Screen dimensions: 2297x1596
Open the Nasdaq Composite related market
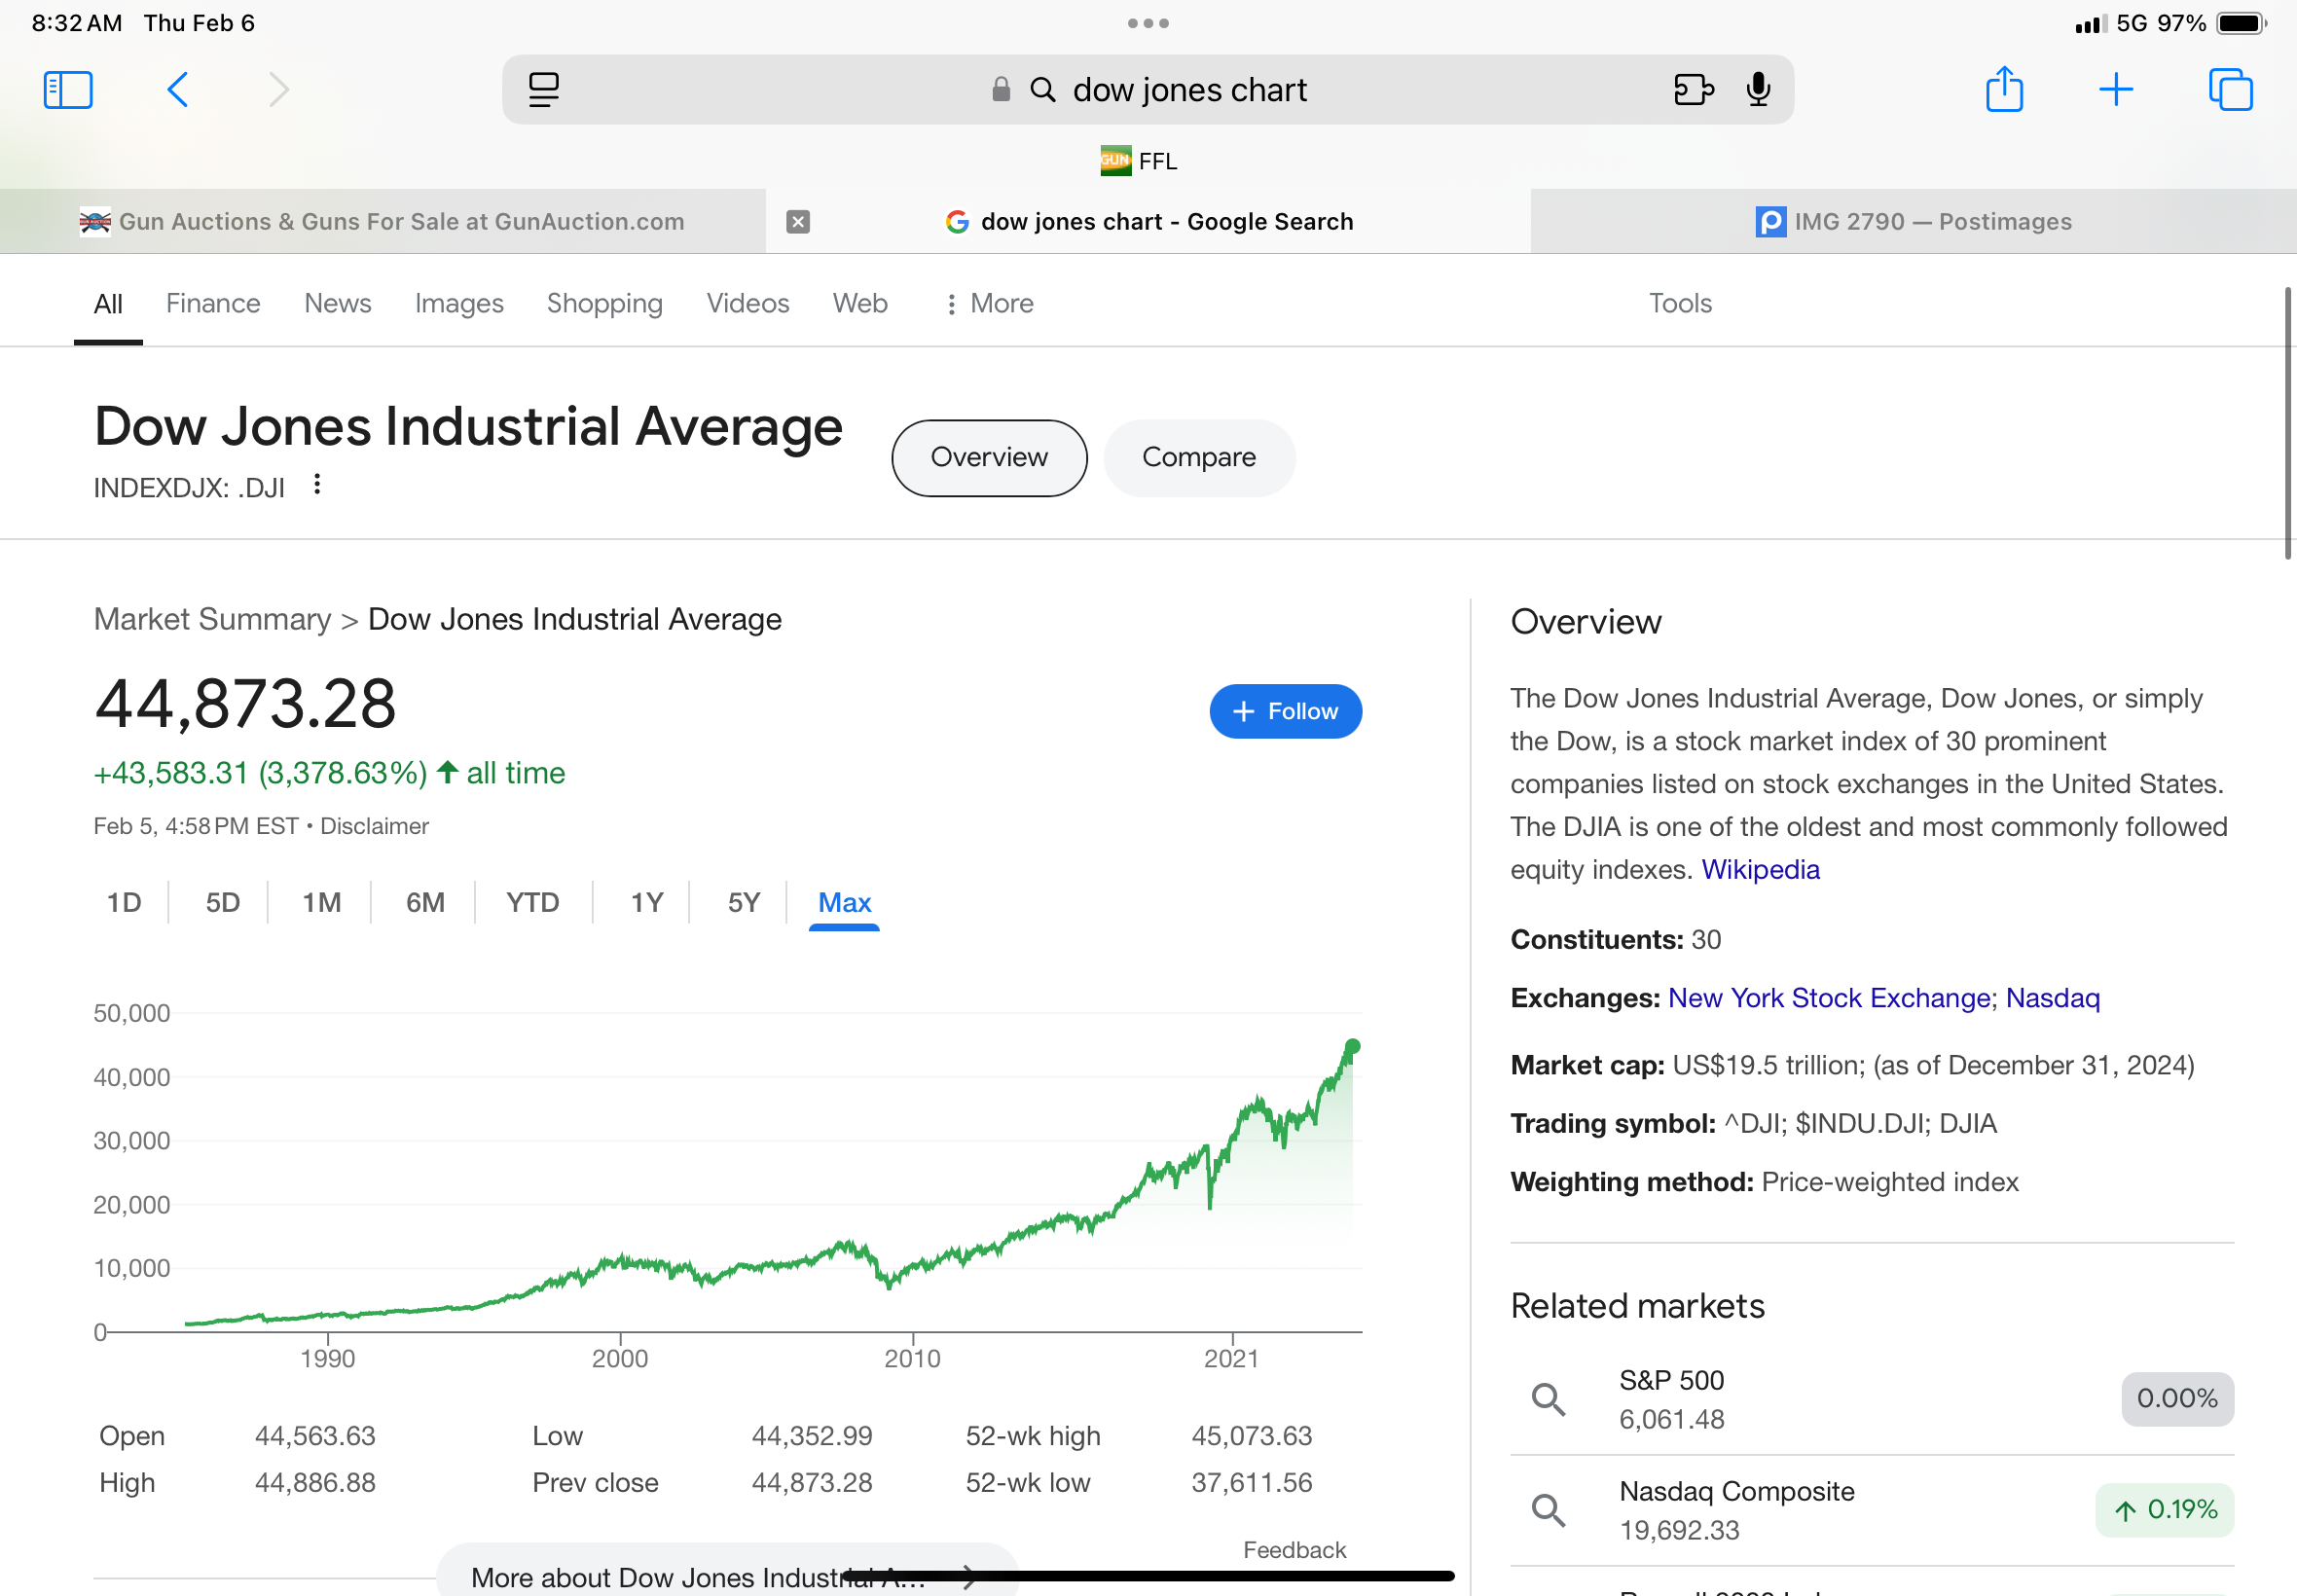click(x=1872, y=1511)
